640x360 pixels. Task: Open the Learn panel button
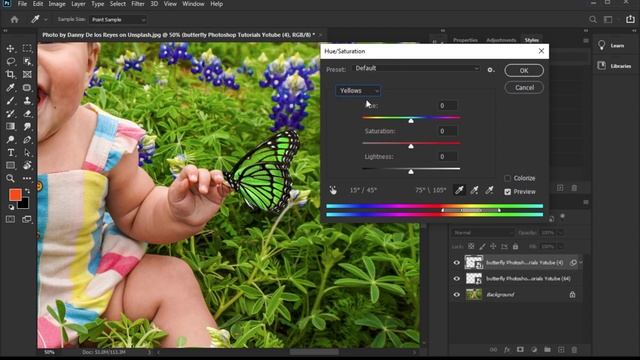pos(611,45)
